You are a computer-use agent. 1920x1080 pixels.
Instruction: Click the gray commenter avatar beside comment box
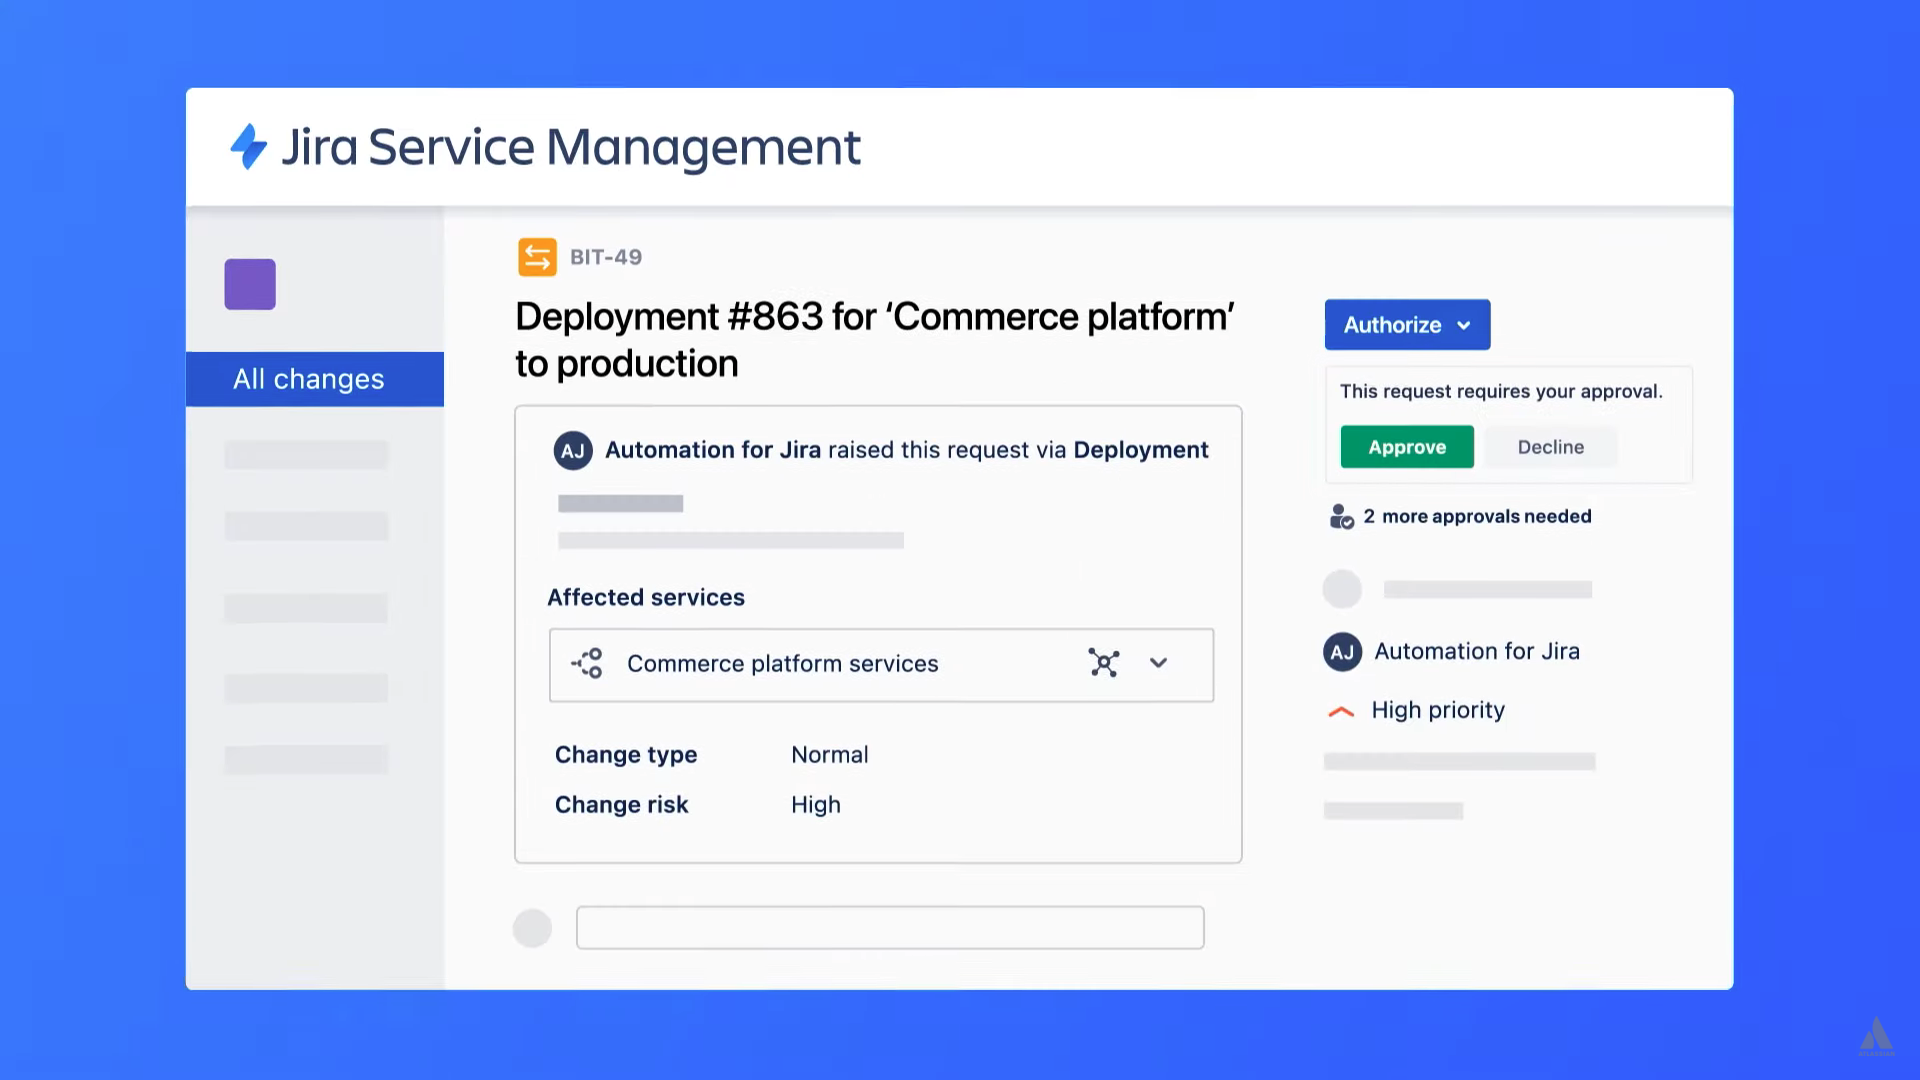(x=532, y=928)
